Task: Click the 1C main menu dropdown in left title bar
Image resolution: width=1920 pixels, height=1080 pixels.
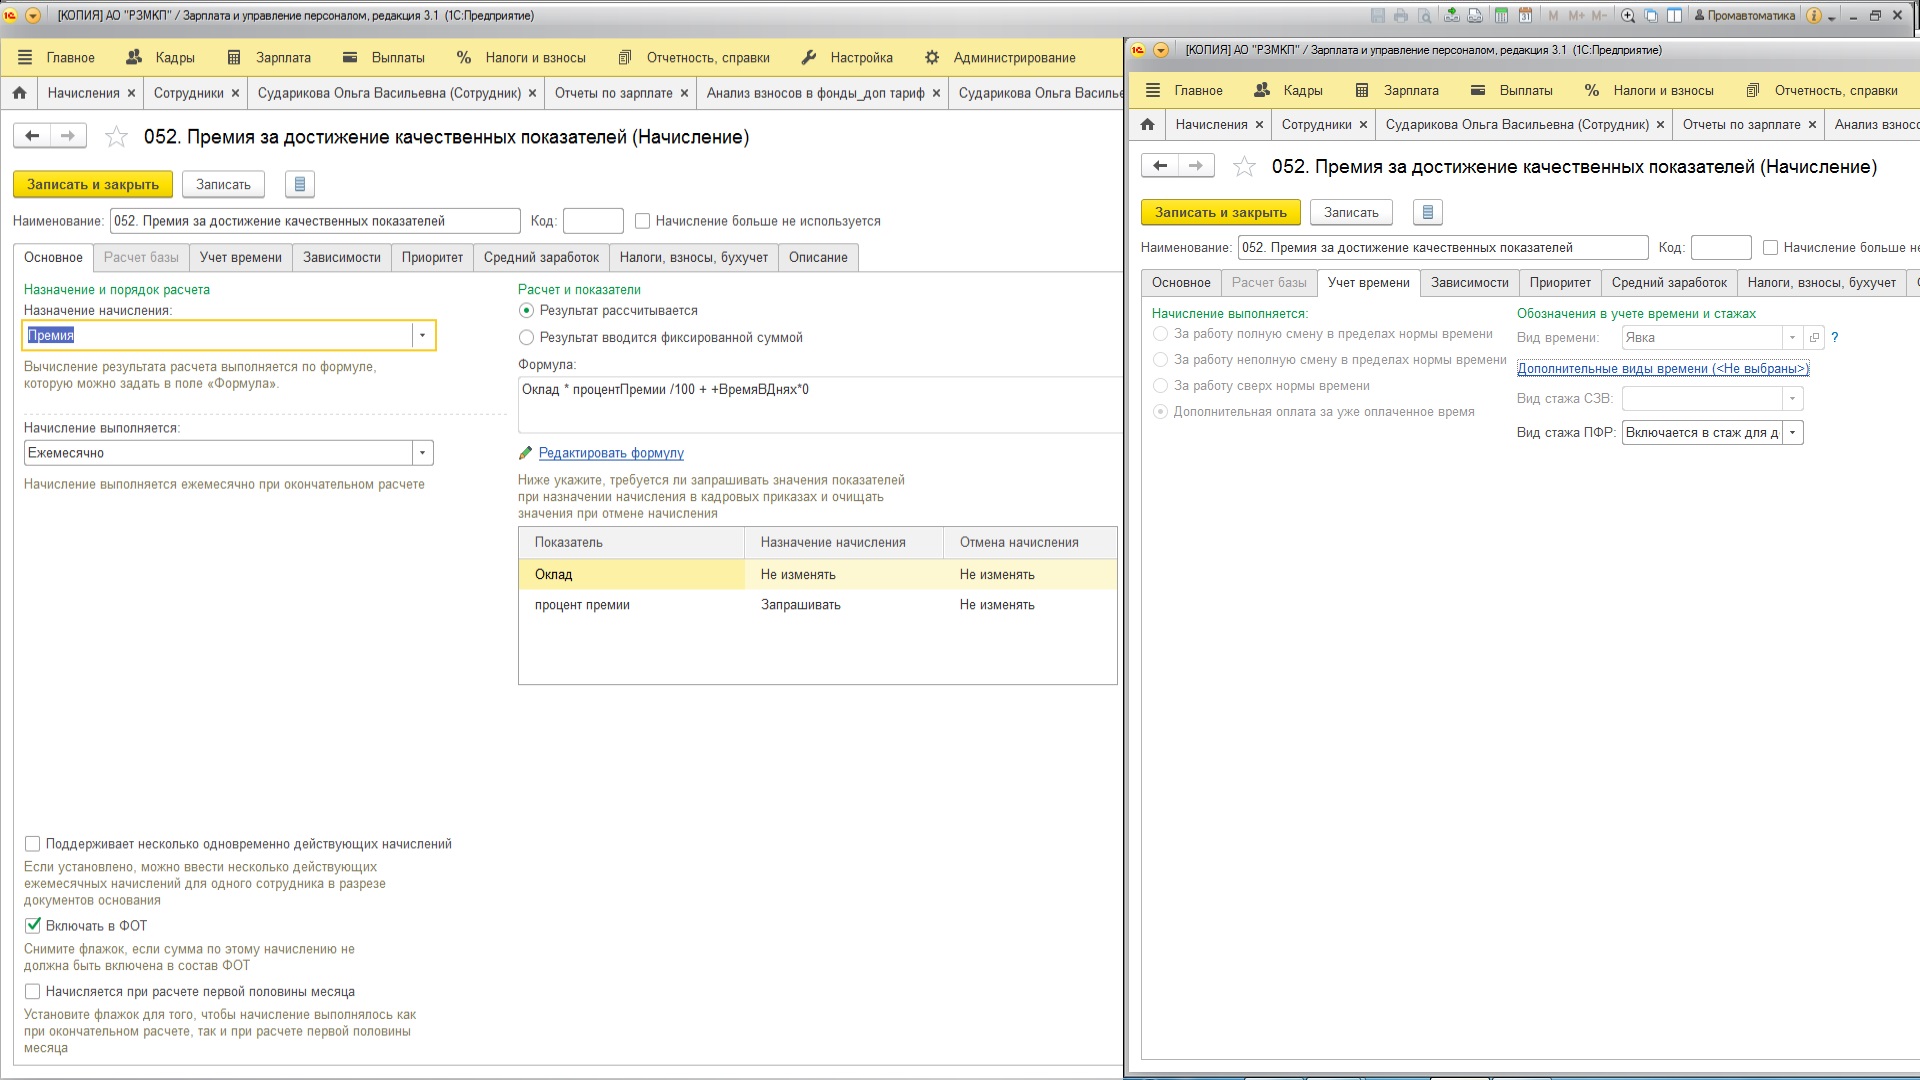Action: point(33,15)
